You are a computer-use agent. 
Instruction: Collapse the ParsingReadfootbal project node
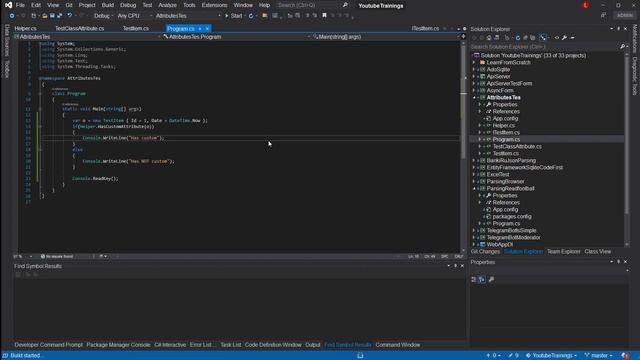(x=474, y=189)
